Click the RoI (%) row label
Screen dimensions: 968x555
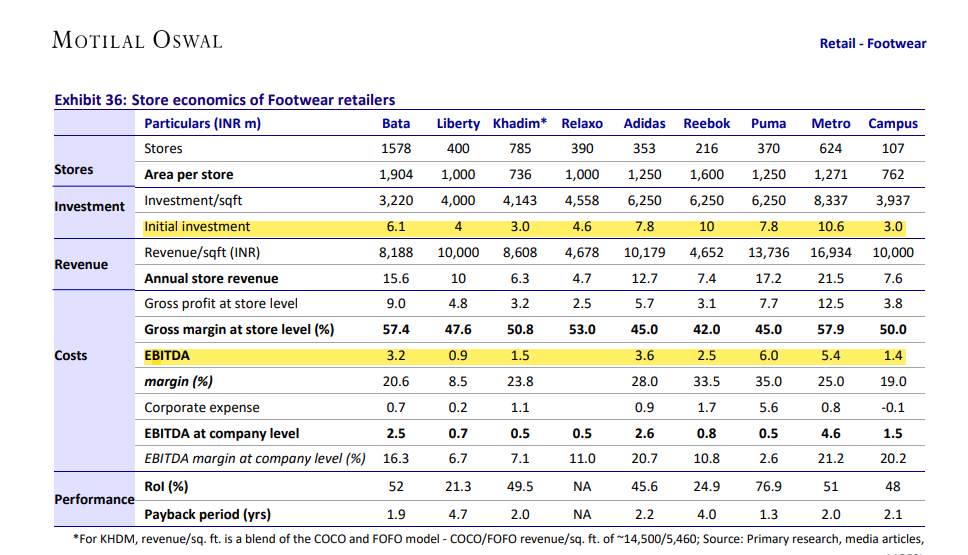[x=166, y=486]
